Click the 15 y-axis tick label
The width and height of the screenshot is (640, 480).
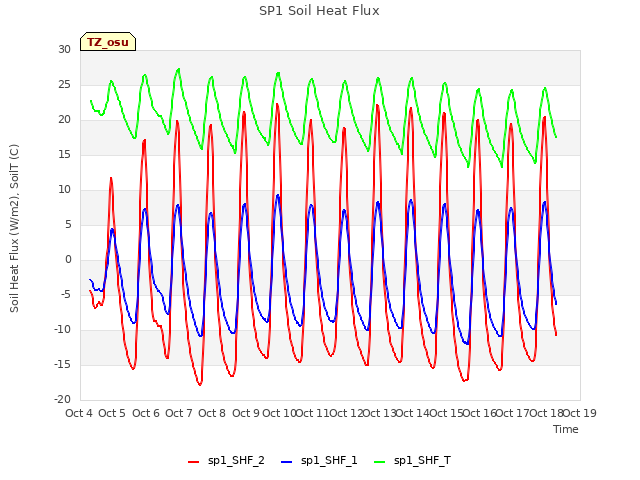click(64, 154)
